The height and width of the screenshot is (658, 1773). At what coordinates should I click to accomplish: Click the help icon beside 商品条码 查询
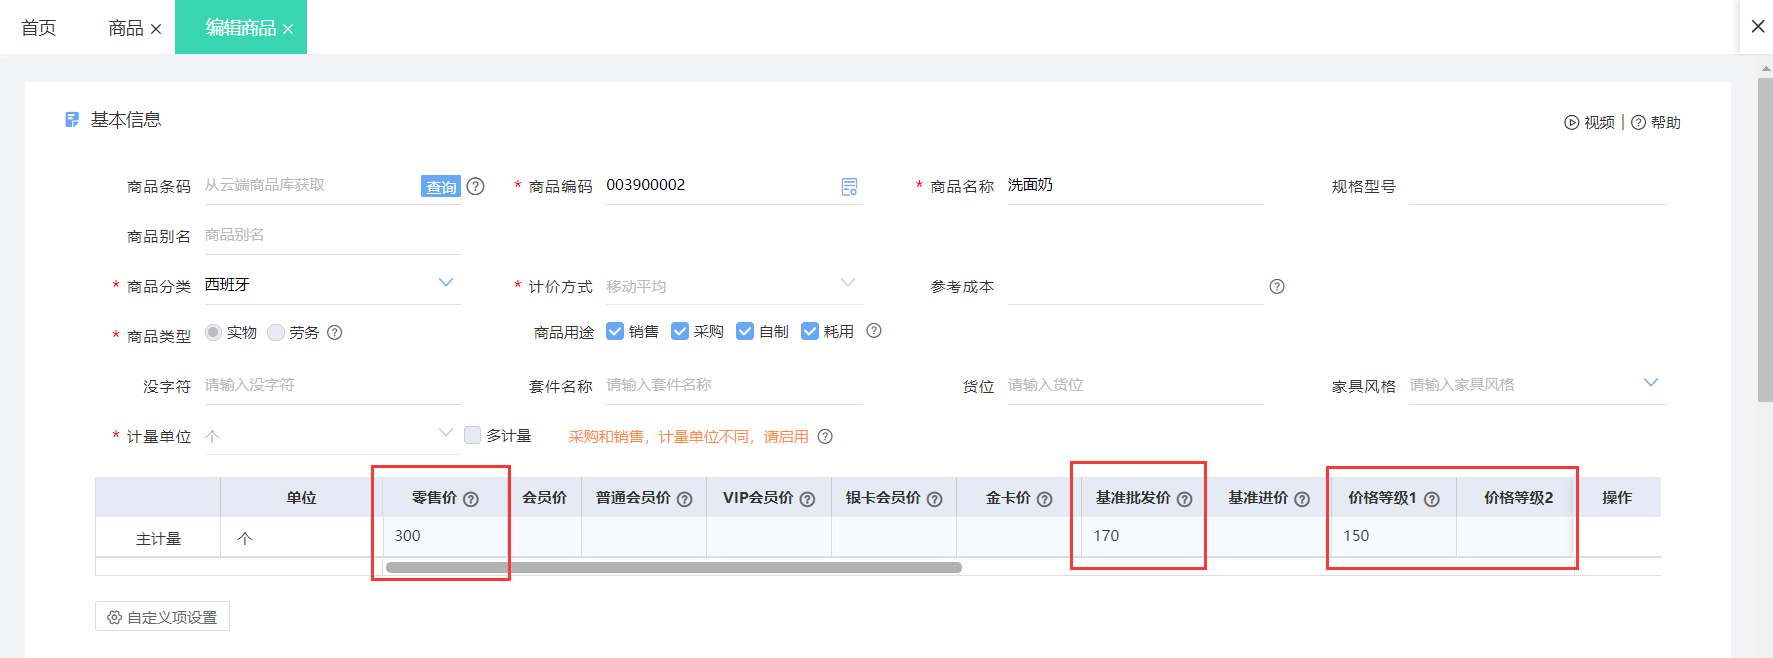click(x=476, y=186)
